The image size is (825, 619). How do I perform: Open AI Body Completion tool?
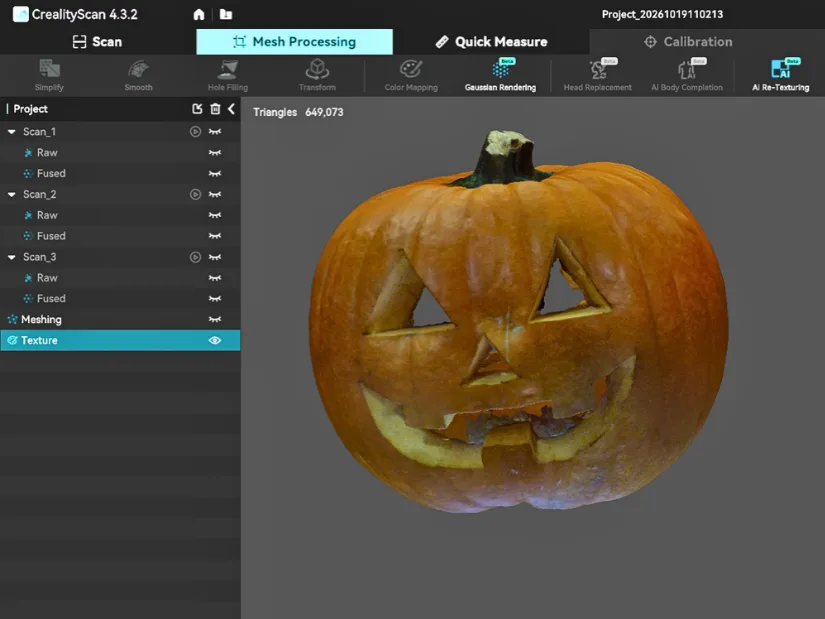(x=687, y=75)
